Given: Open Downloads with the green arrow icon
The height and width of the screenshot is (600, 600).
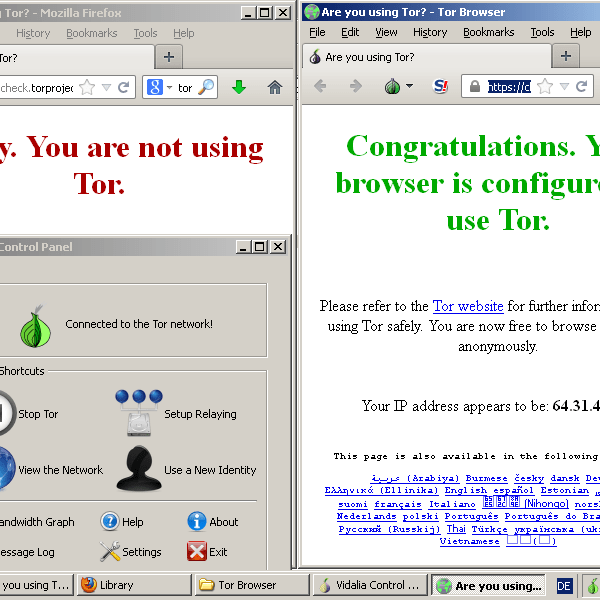Looking at the screenshot, I should pyautogui.click(x=239, y=87).
